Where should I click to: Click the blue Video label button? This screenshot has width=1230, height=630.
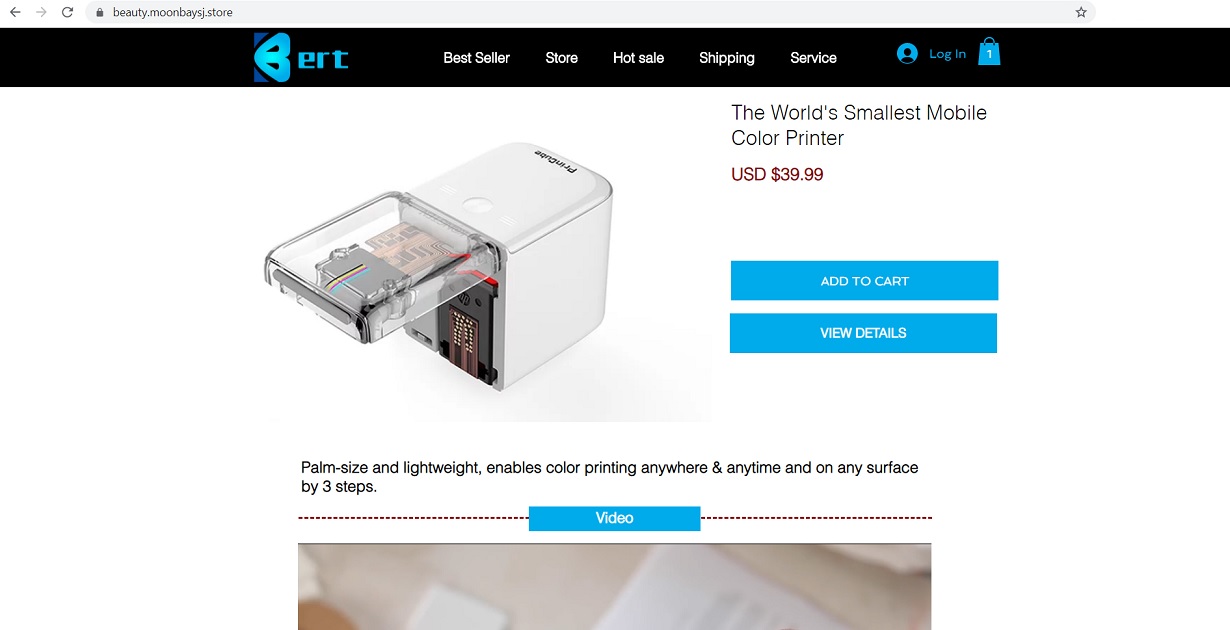click(614, 518)
